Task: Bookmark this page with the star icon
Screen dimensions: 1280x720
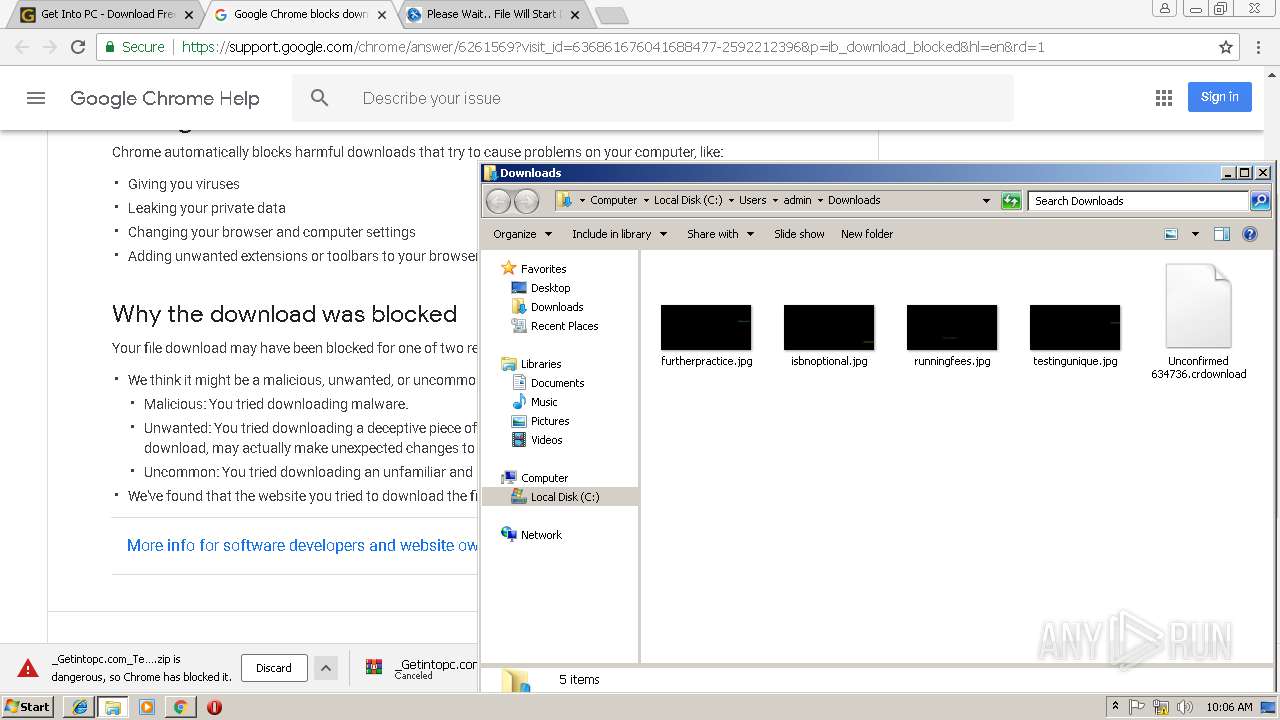Action: pos(1226,47)
